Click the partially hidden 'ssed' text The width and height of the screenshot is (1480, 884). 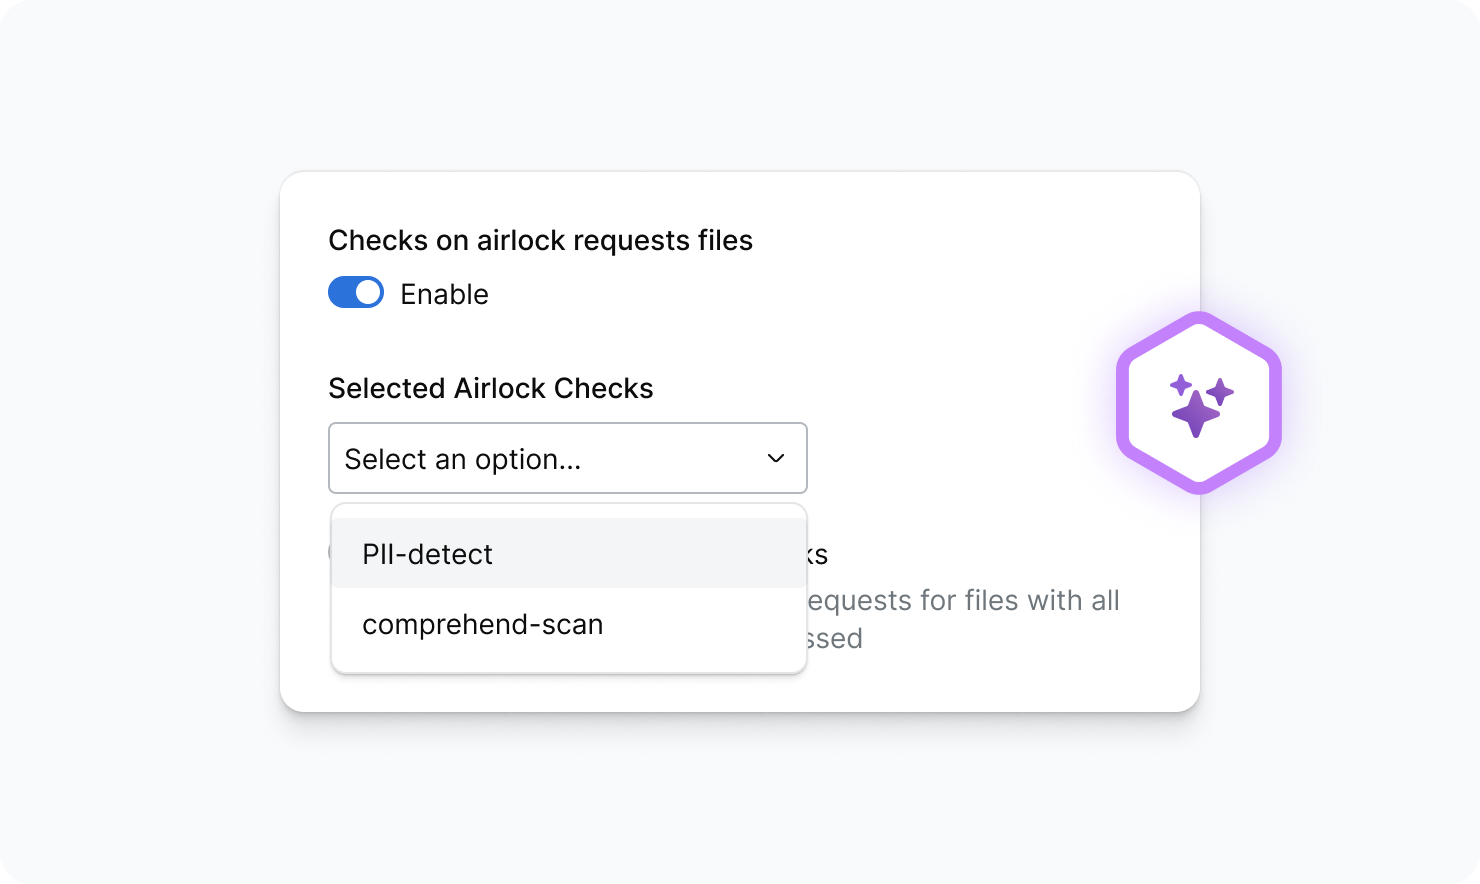coord(835,638)
